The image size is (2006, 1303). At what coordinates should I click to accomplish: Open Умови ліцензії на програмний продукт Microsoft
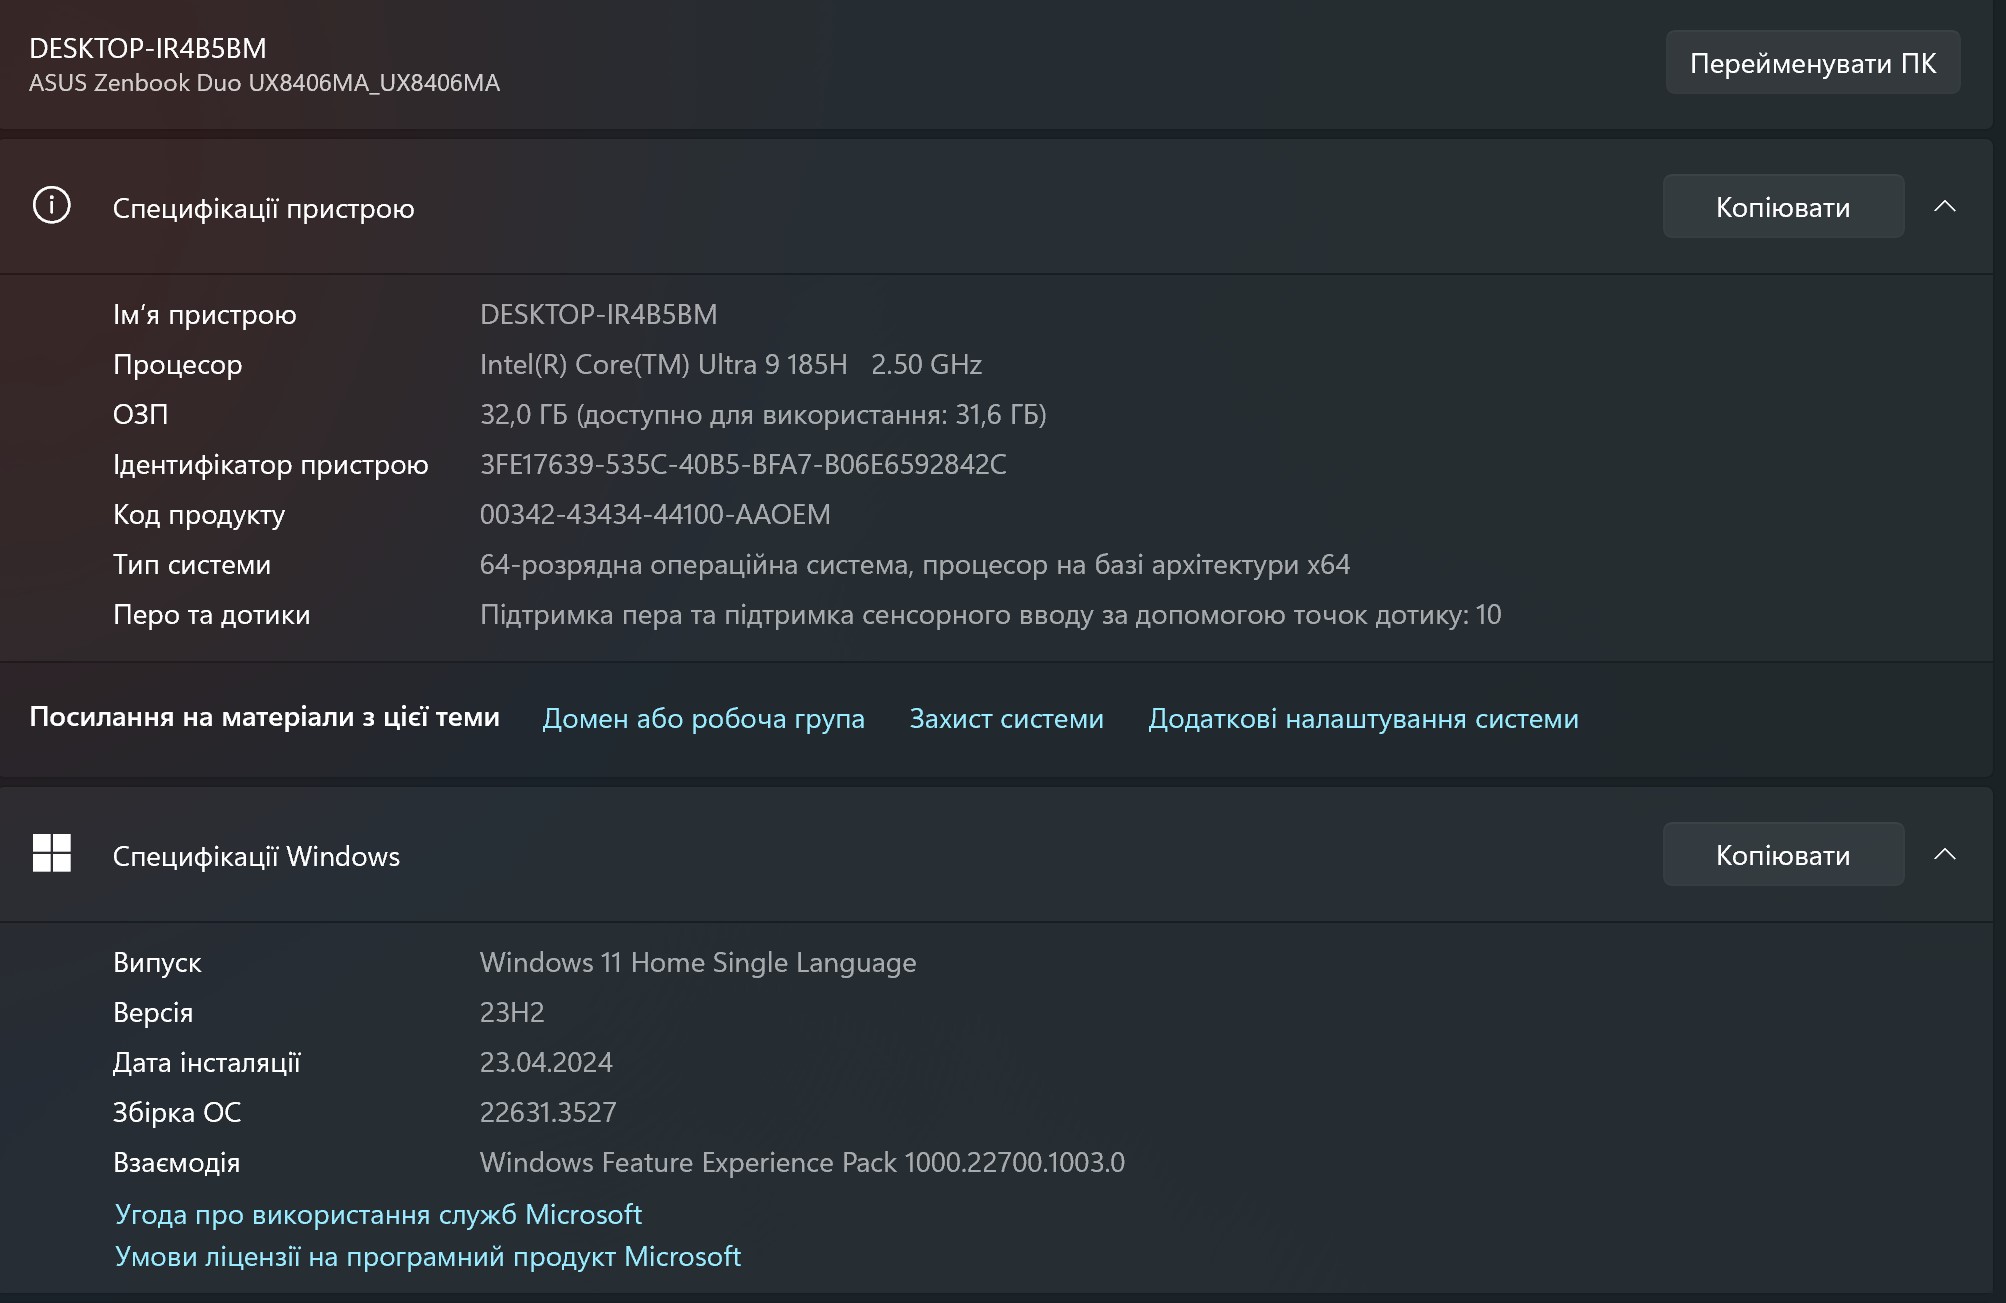tap(427, 1256)
